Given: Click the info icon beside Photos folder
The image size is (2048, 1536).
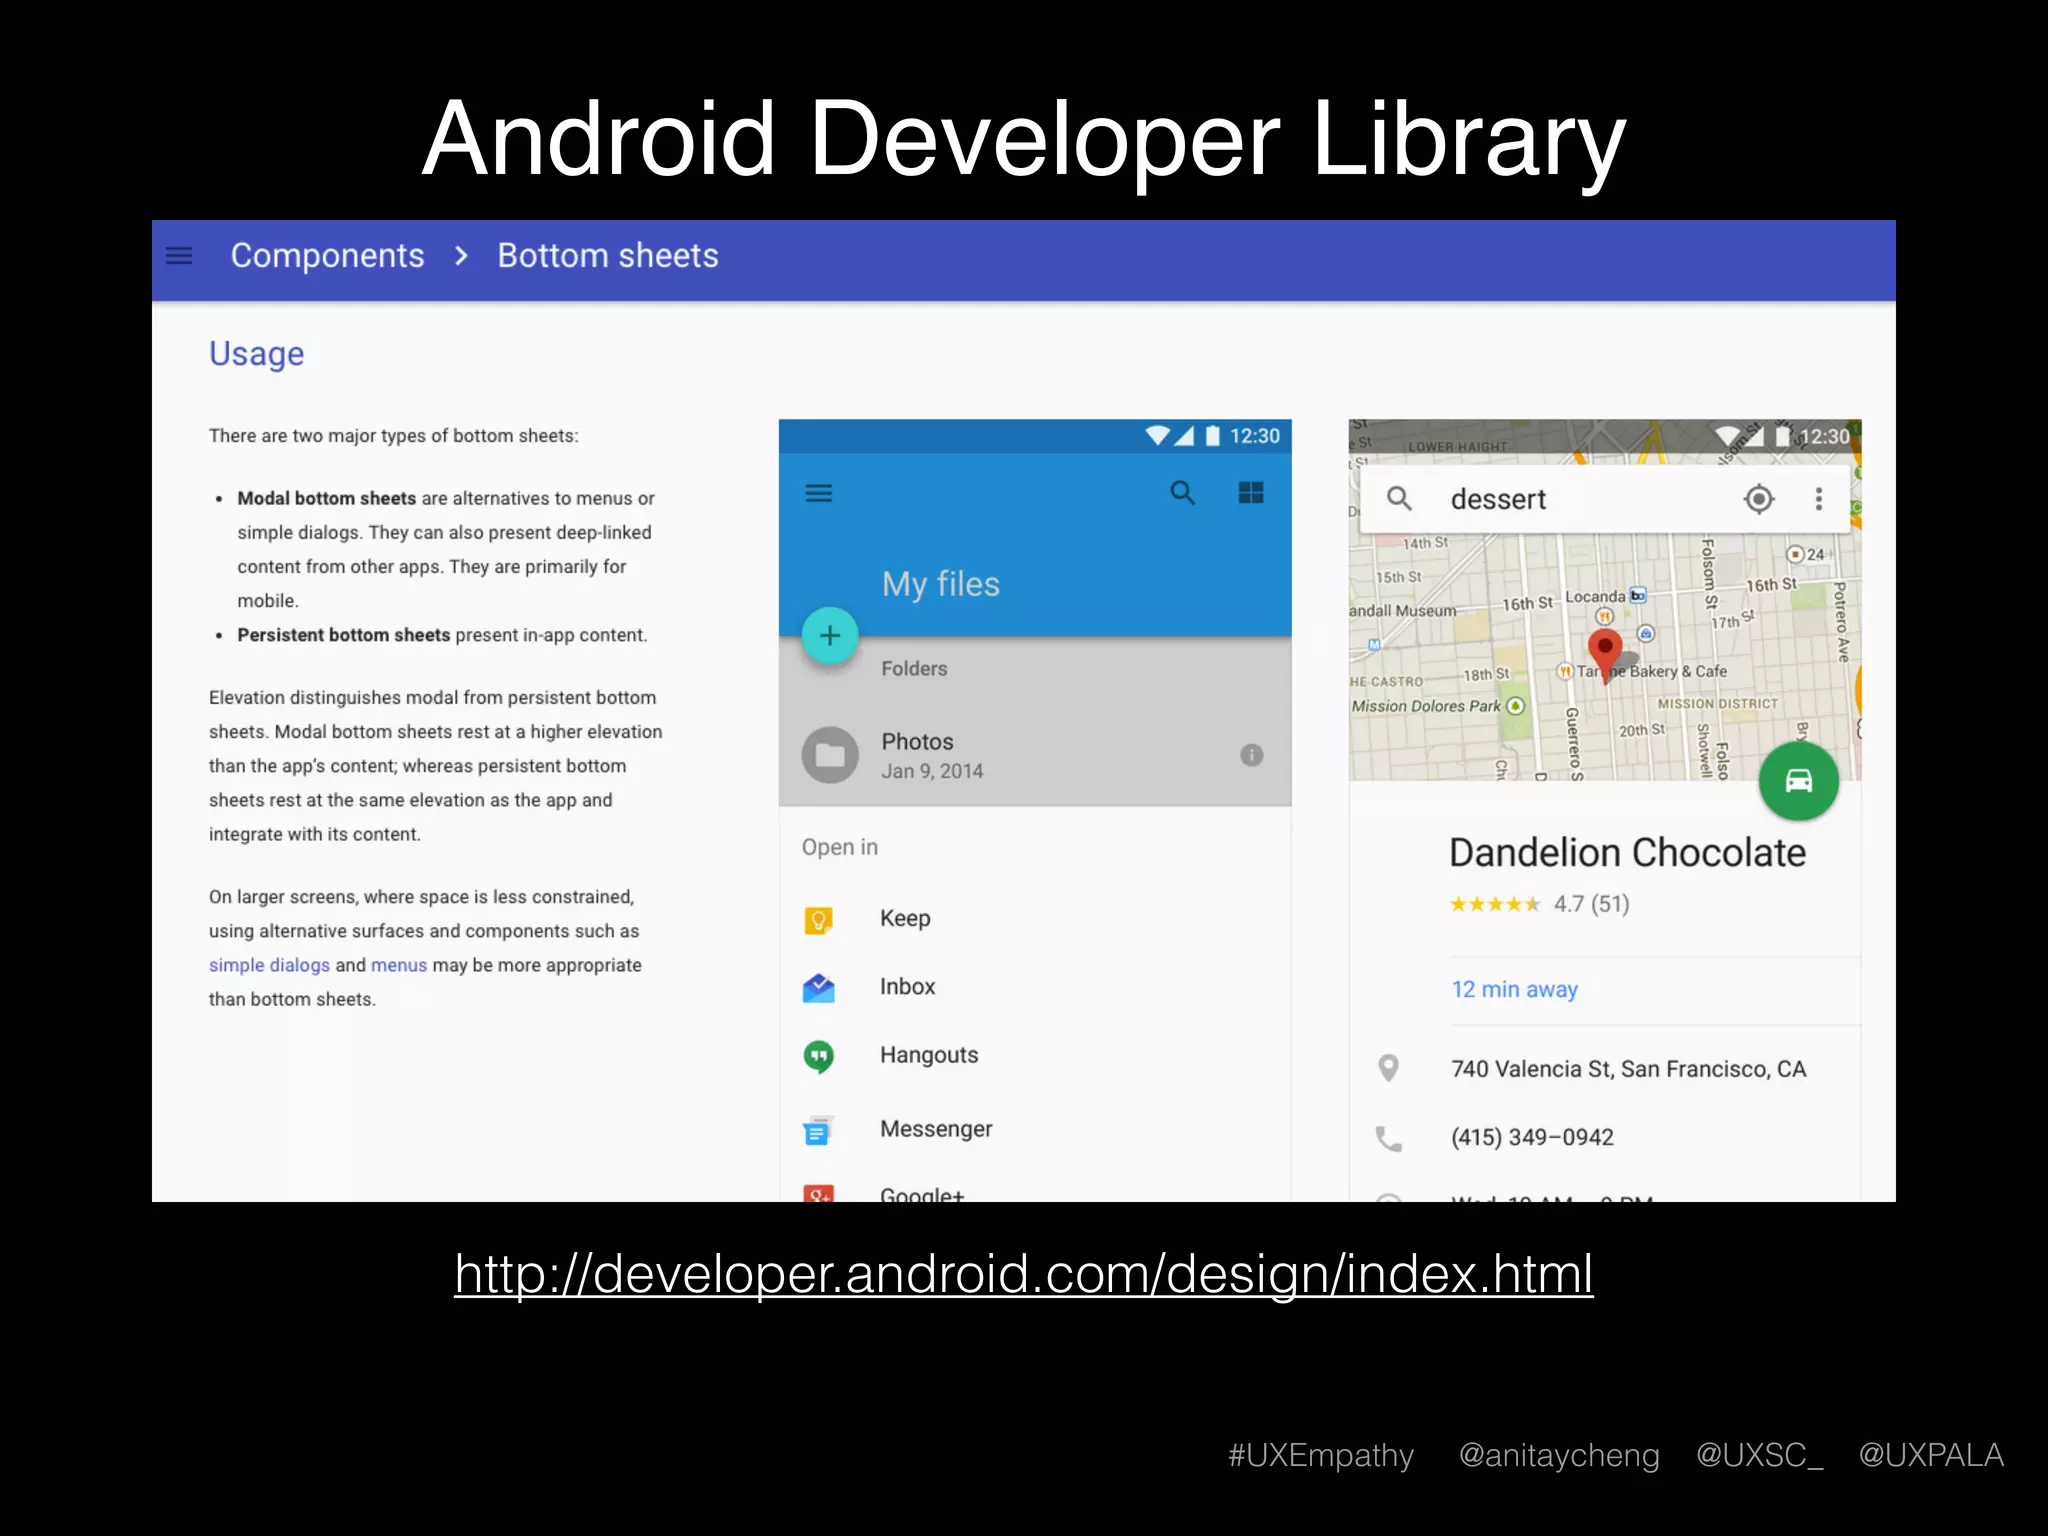Looking at the screenshot, I should pos(1251,755).
